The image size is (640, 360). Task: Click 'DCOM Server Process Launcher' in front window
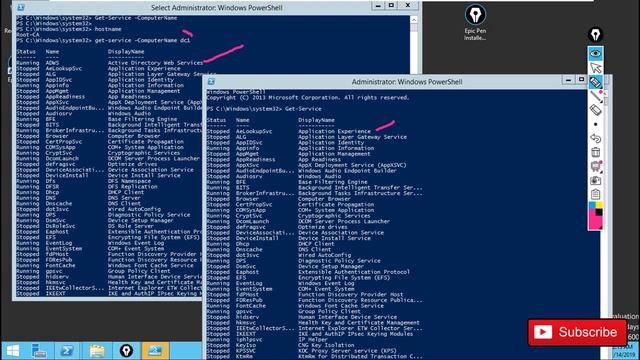[x=344, y=221]
